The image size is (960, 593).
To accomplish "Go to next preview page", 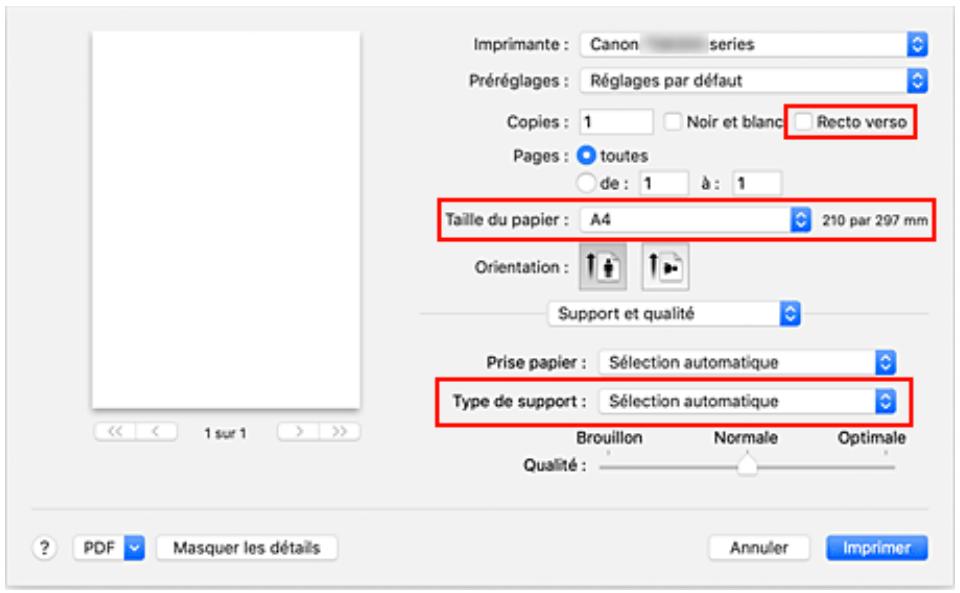I will [298, 431].
